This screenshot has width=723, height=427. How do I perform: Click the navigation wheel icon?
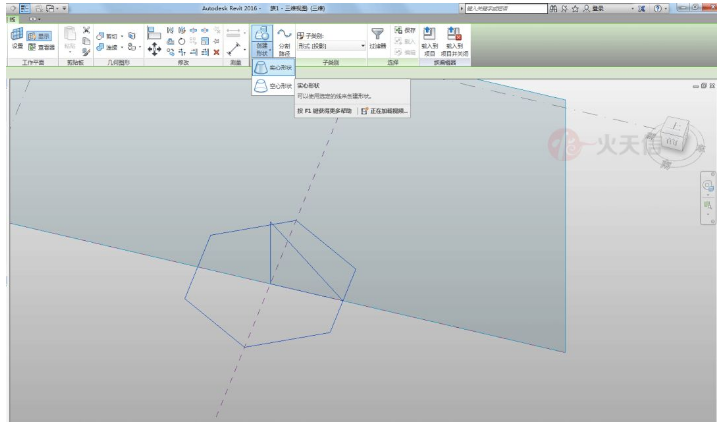pyautogui.click(x=708, y=186)
